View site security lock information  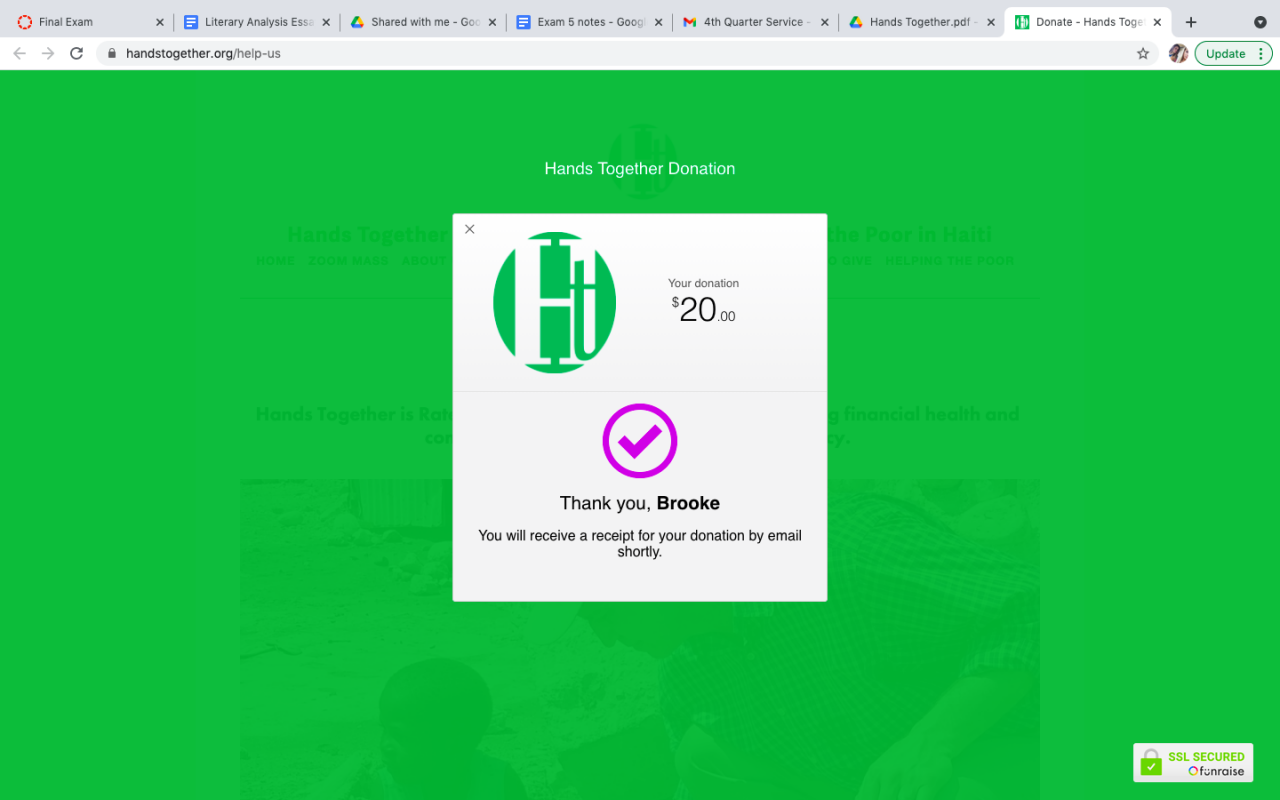pyautogui.click(x=112, y=54)
